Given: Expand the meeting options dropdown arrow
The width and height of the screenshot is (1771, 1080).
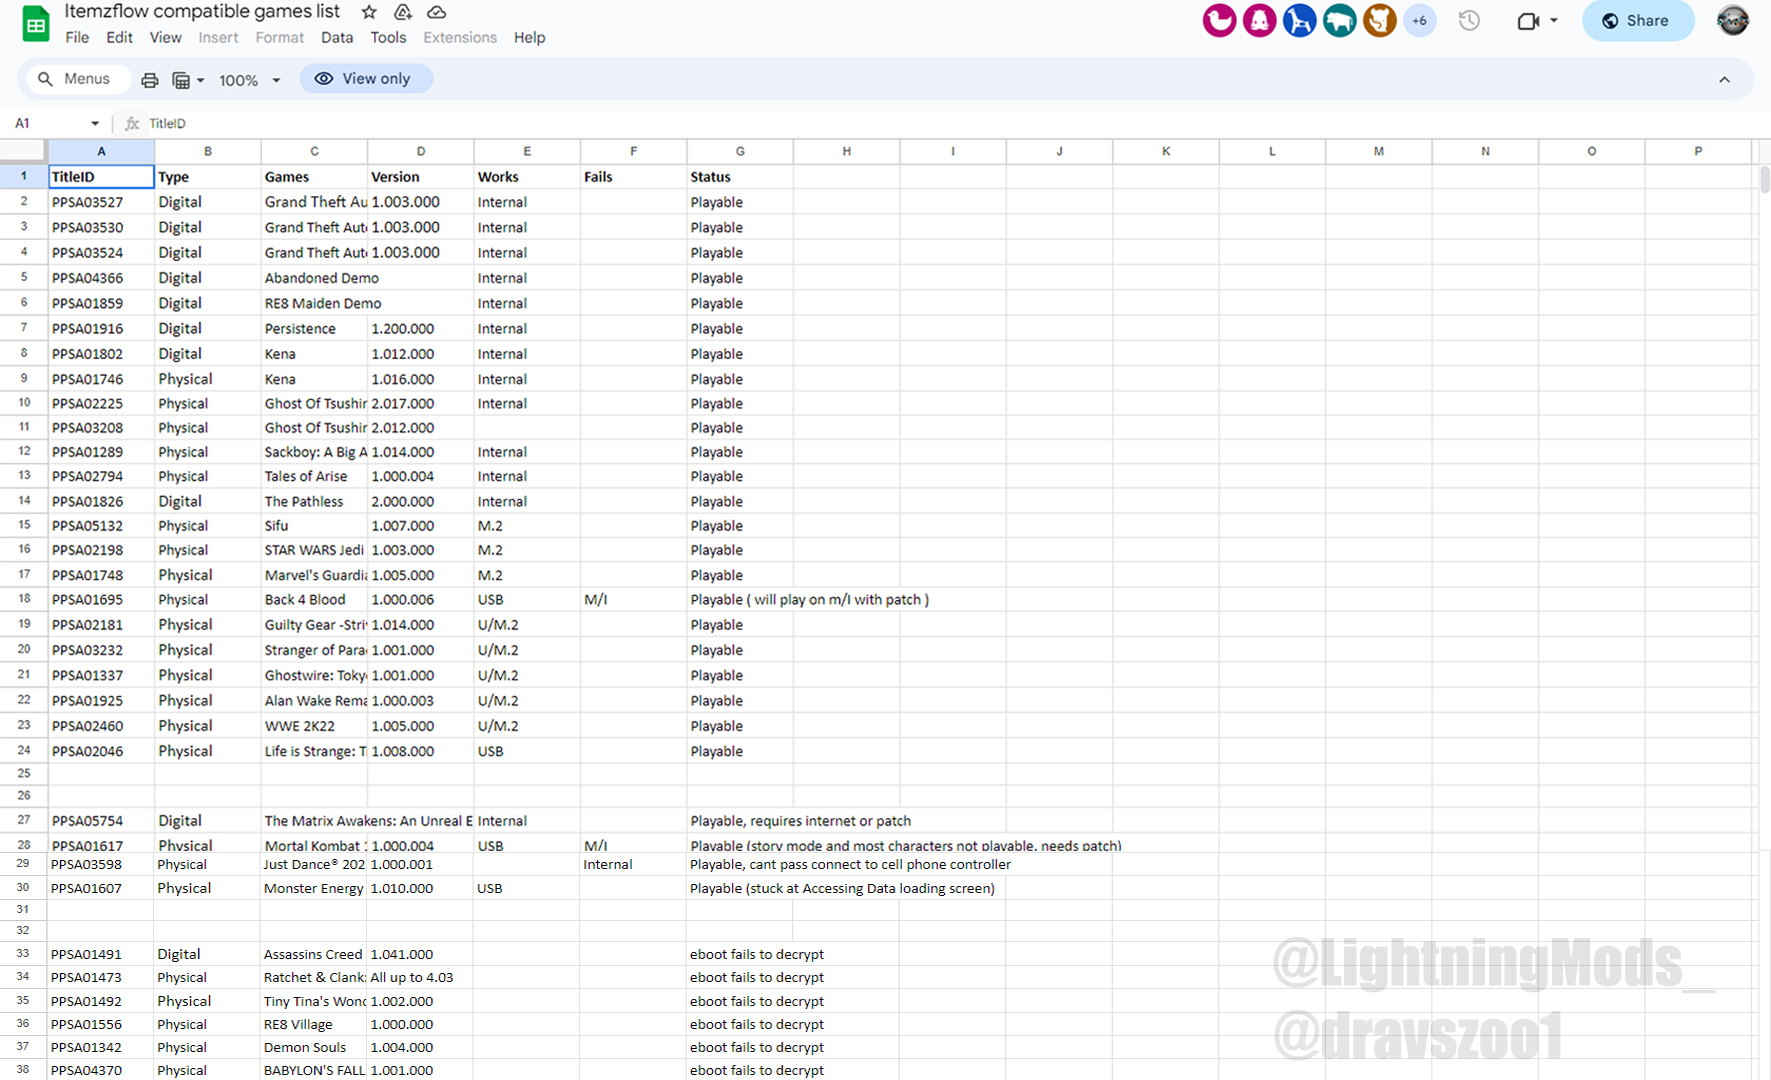Looking at the screenshot, I should 1554,21.
